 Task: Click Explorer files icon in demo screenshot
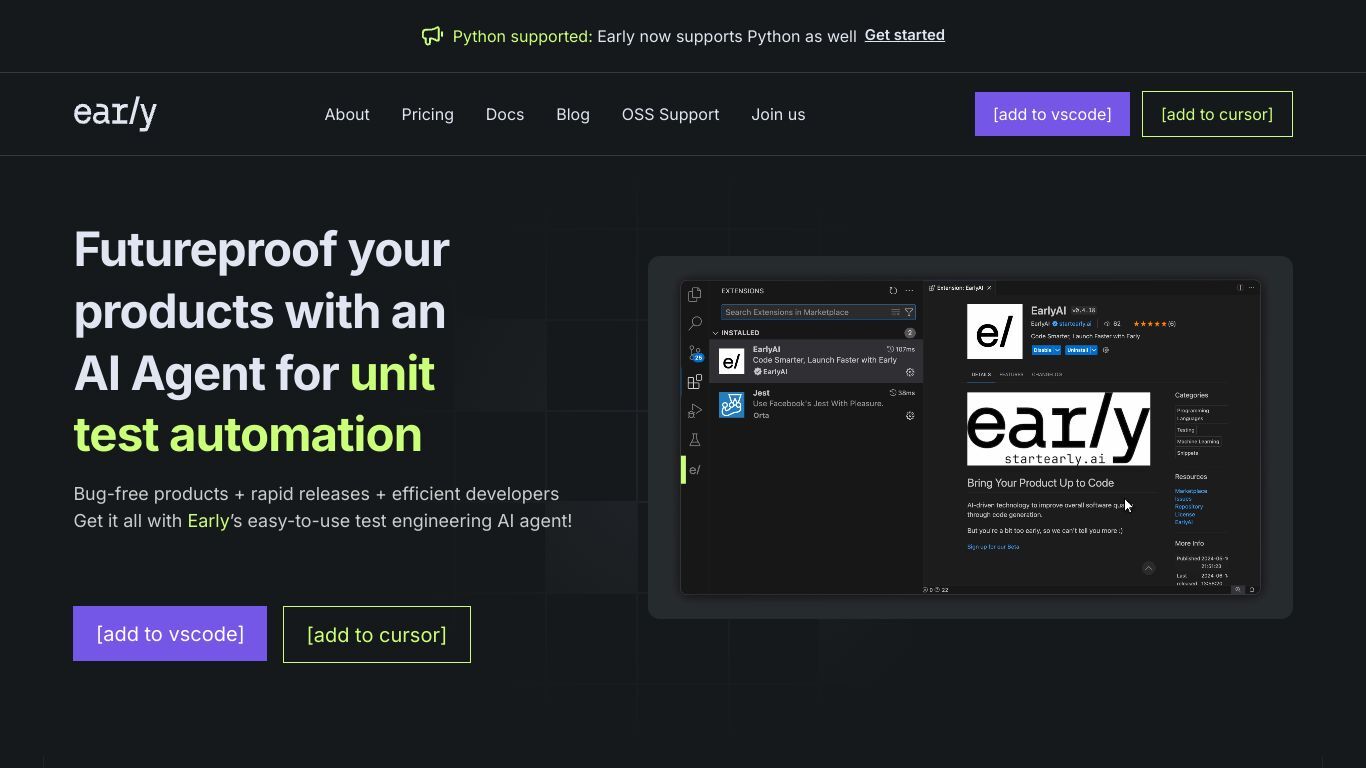695,295
